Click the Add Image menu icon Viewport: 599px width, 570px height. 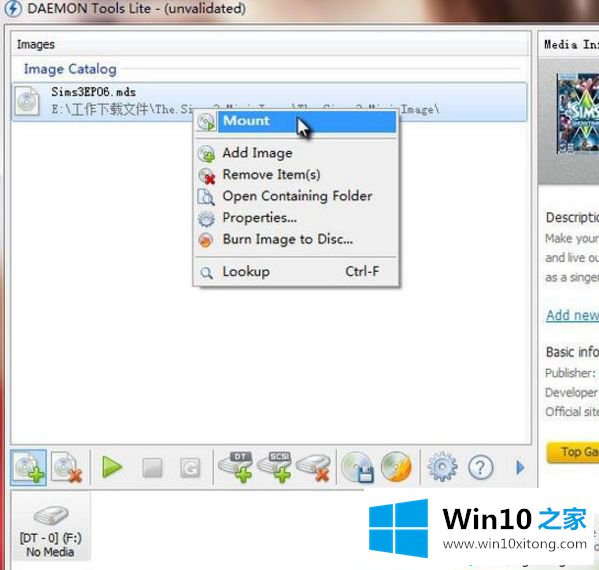(206, 154)
